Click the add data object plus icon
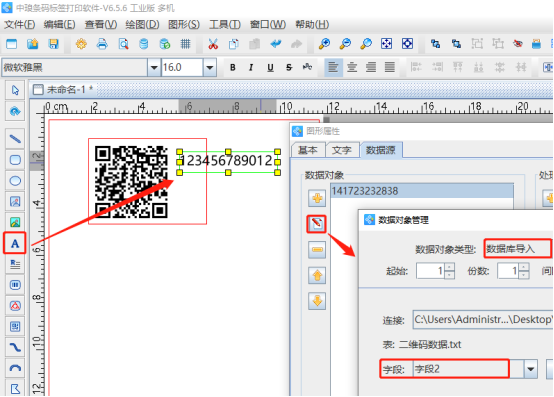This screenshot has height=397, width=554. point(317,198)
